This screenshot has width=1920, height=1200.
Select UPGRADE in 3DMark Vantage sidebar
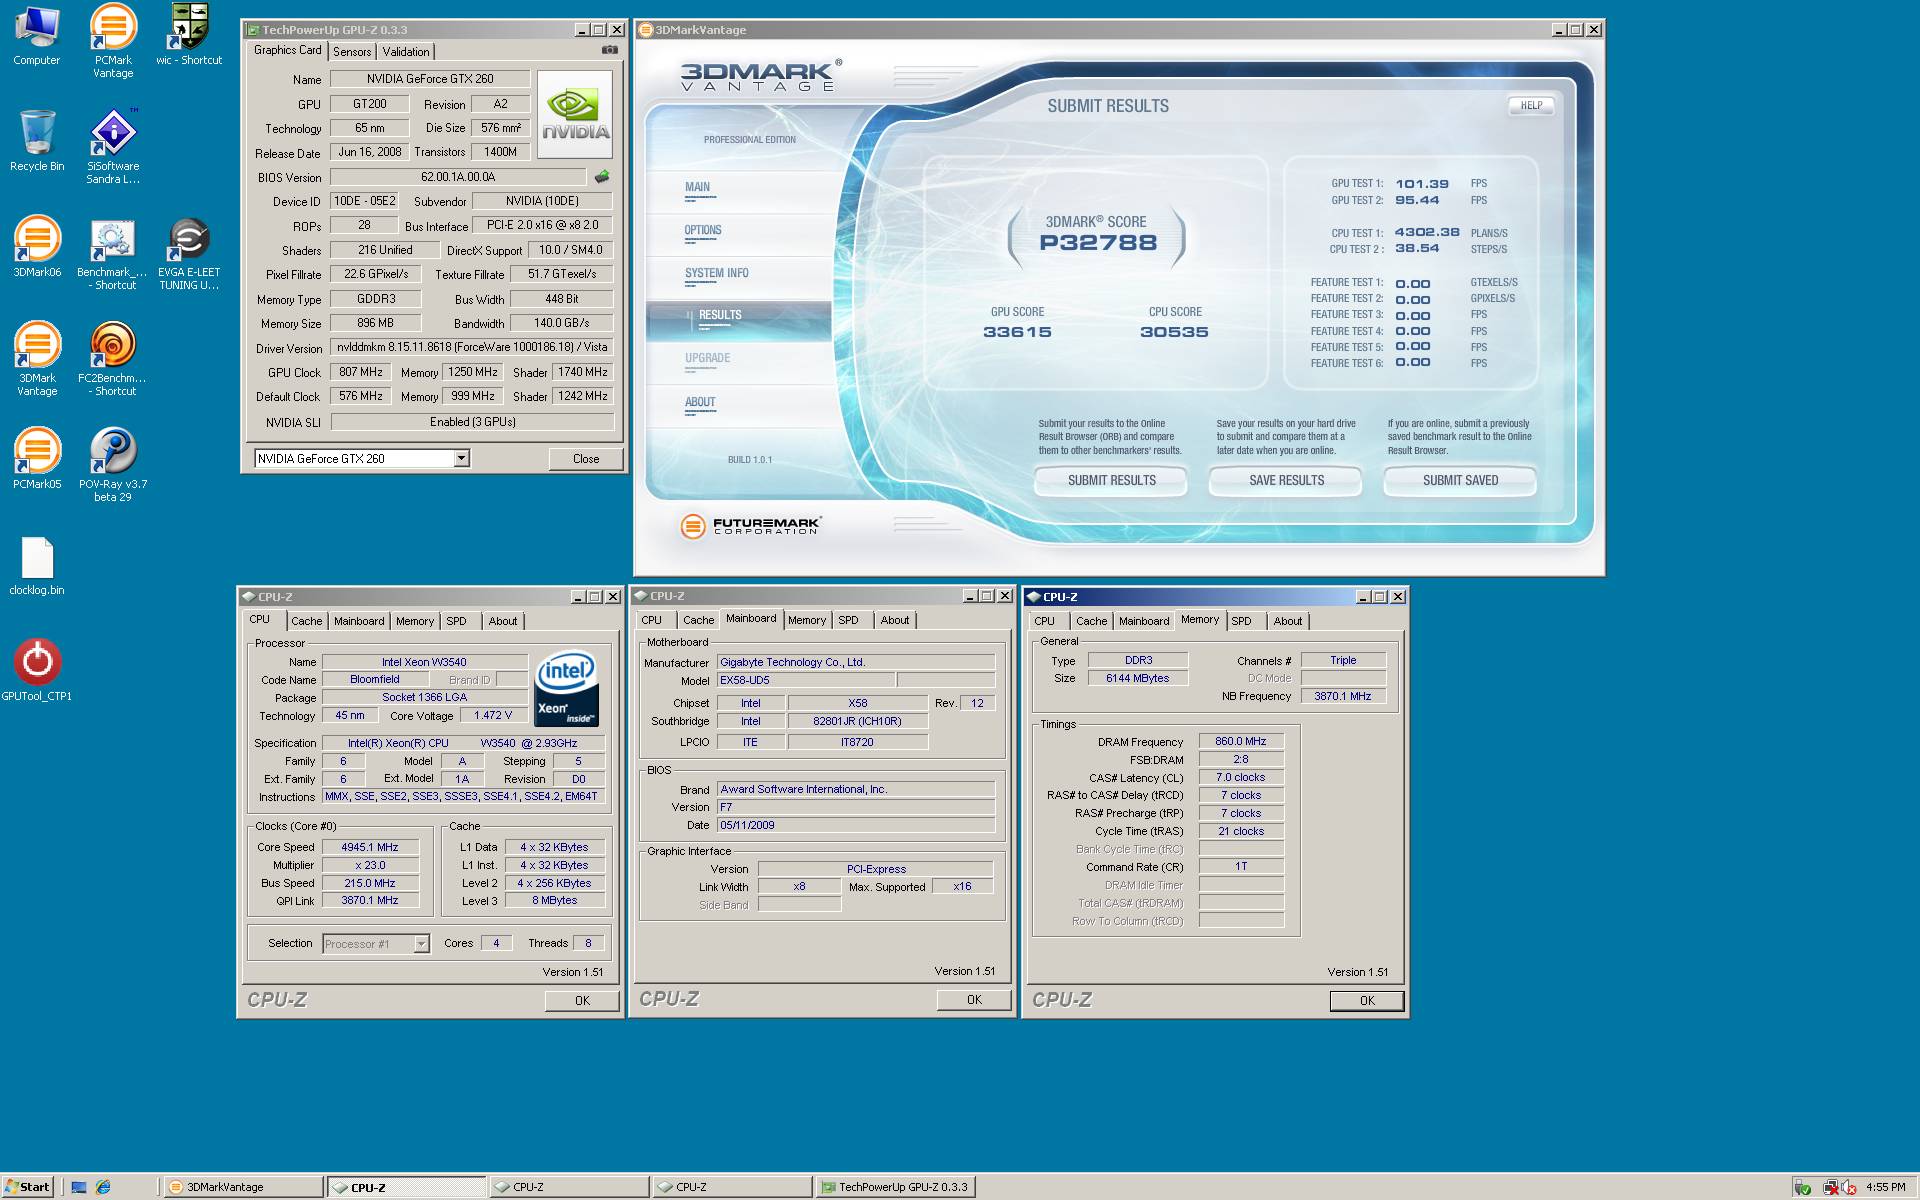click(x=708, y=358)
